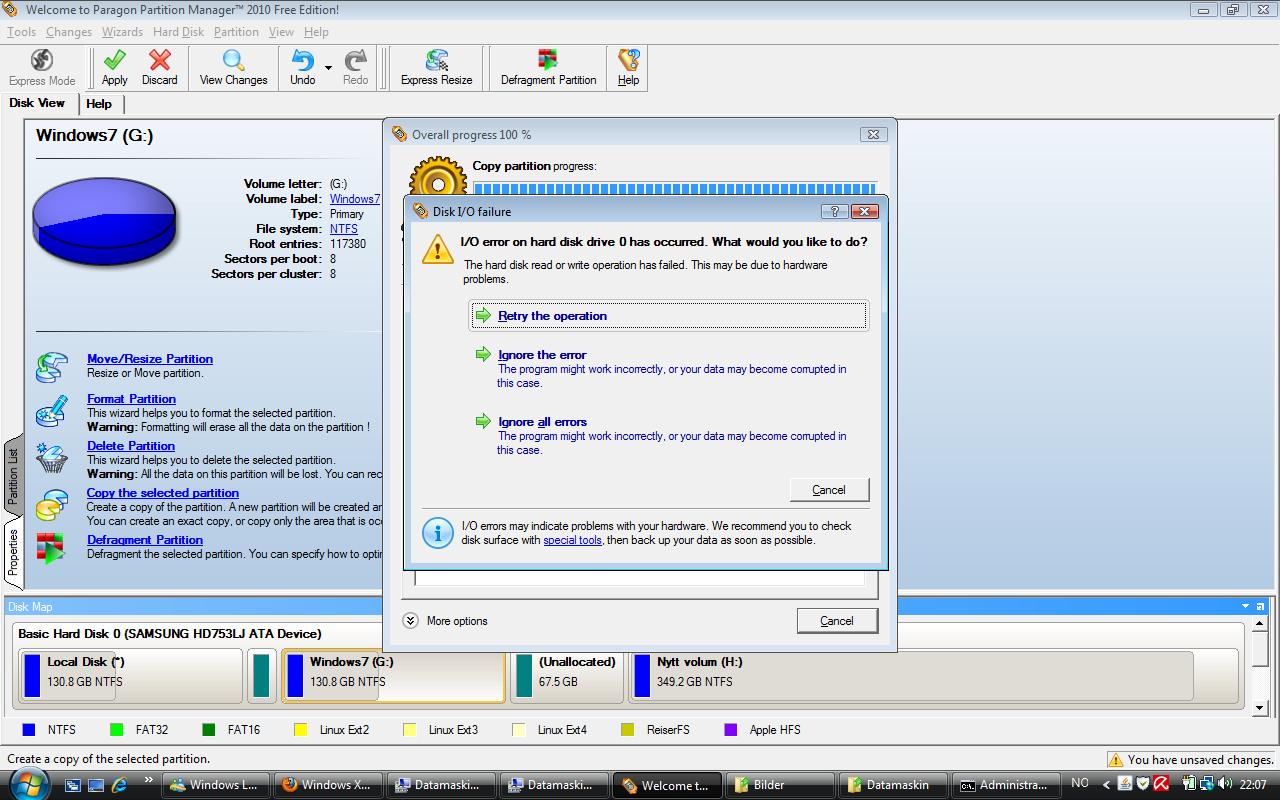Select the Unallocated 67.5 GB block
Viewport: 1280px width, 800px height.
568,675
